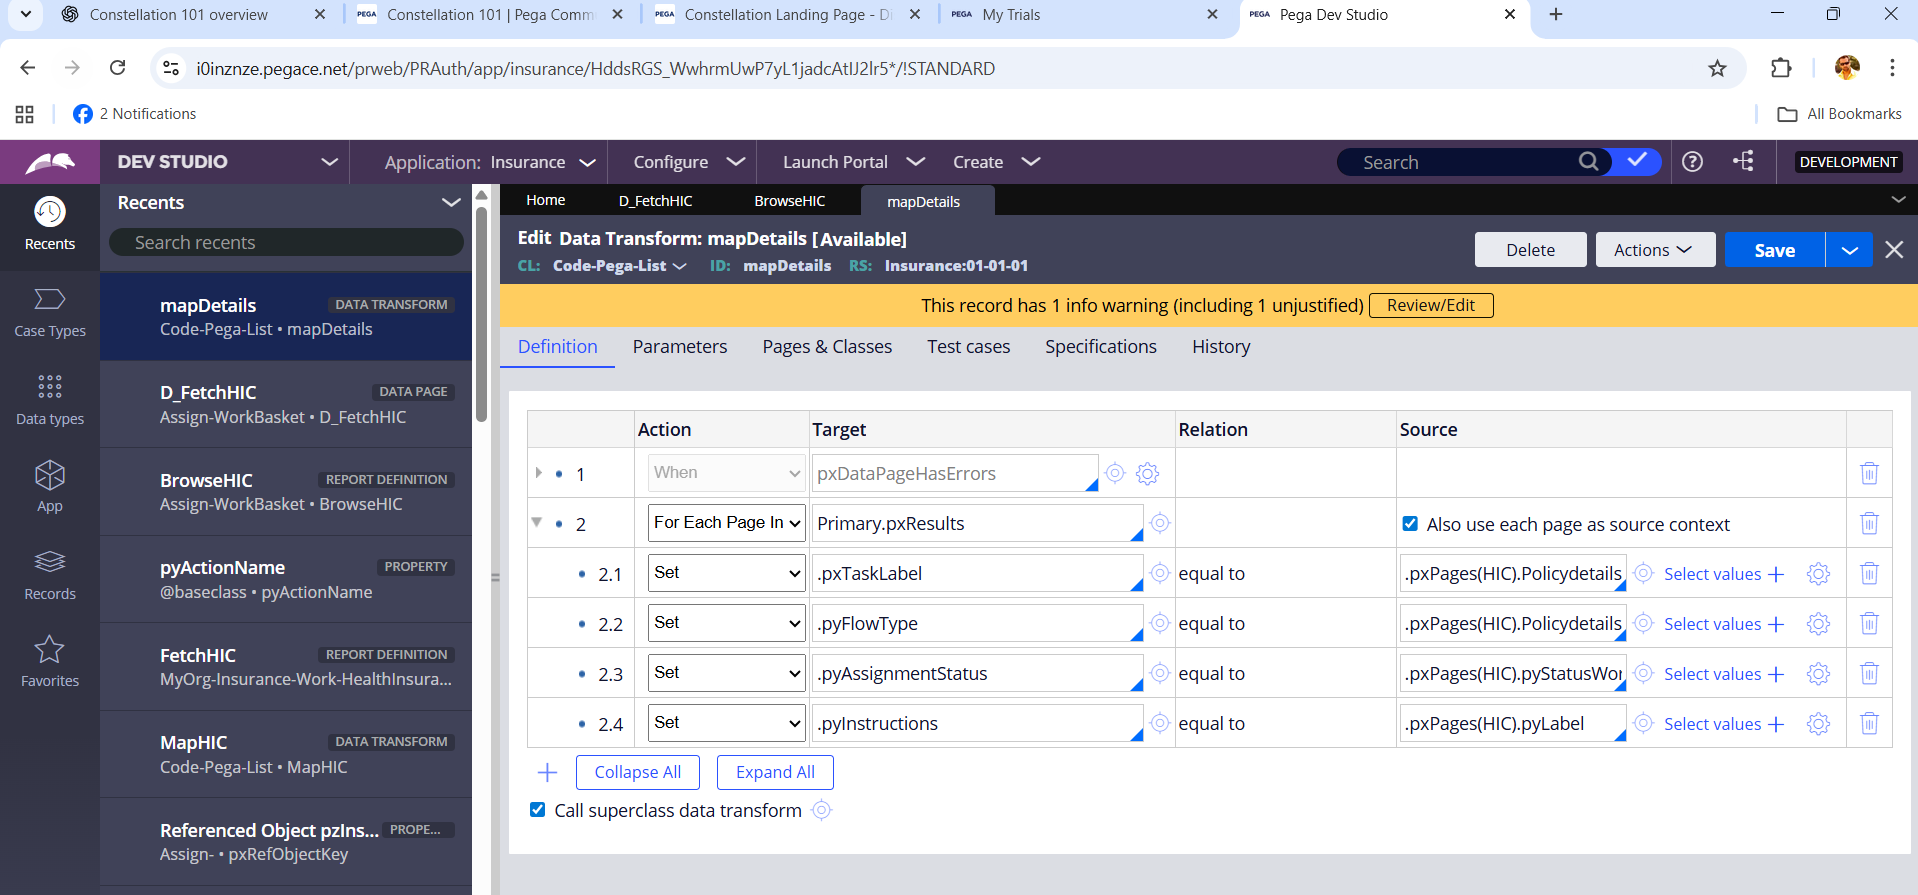
Task: Open Data types in sidebar
Action: 50,400
